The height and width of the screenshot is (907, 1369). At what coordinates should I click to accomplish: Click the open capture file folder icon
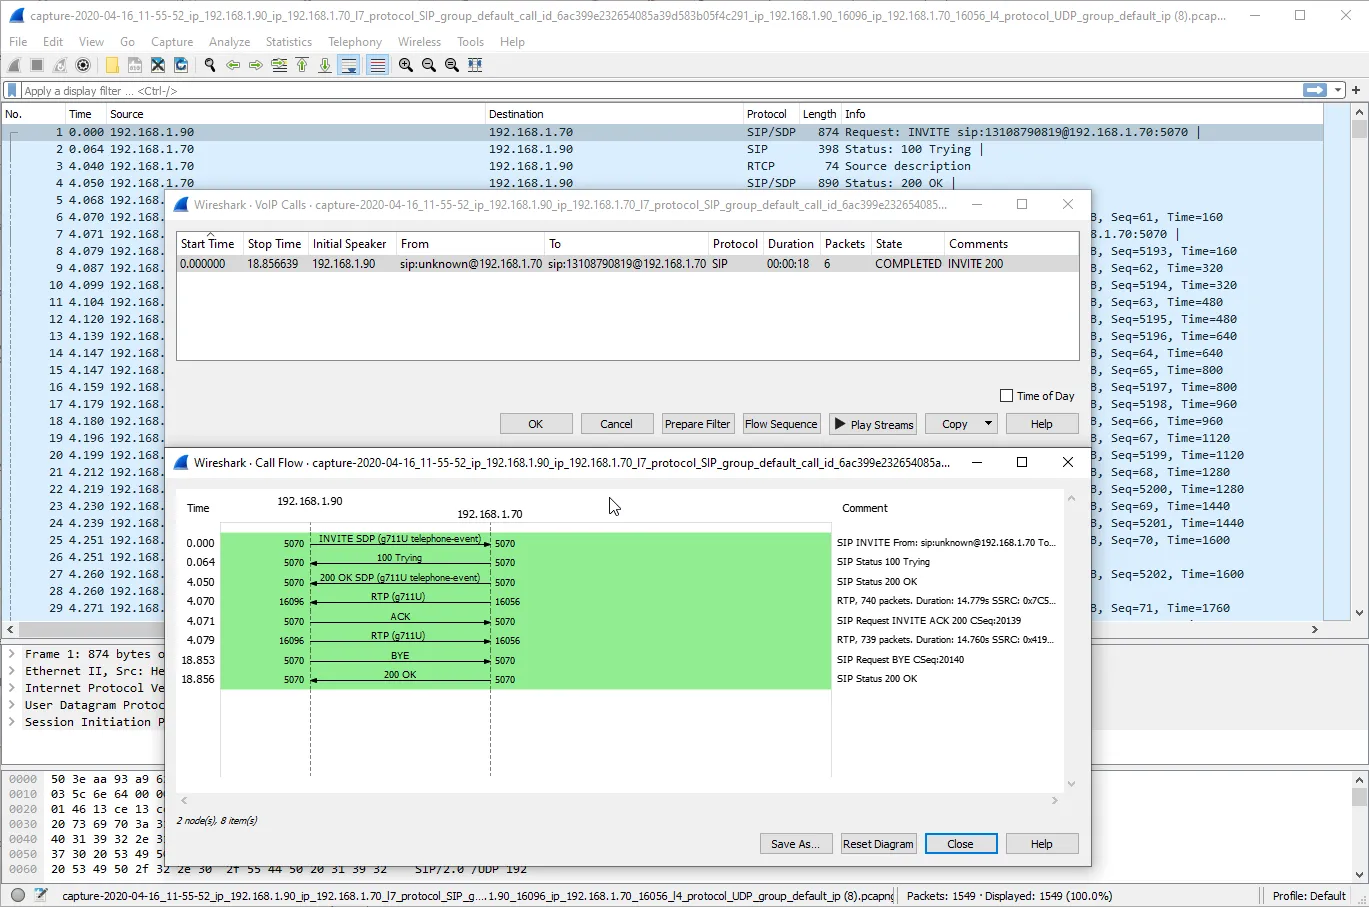(x=112, y=65)
